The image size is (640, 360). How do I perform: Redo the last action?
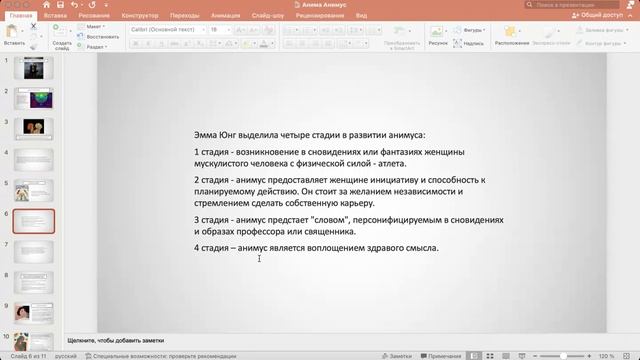tap(92, 5)
